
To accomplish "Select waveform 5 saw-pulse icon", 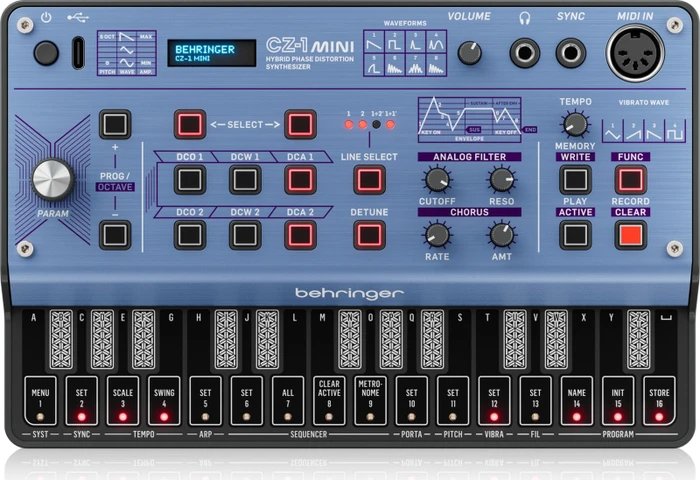I will click(x=374, y=65).
